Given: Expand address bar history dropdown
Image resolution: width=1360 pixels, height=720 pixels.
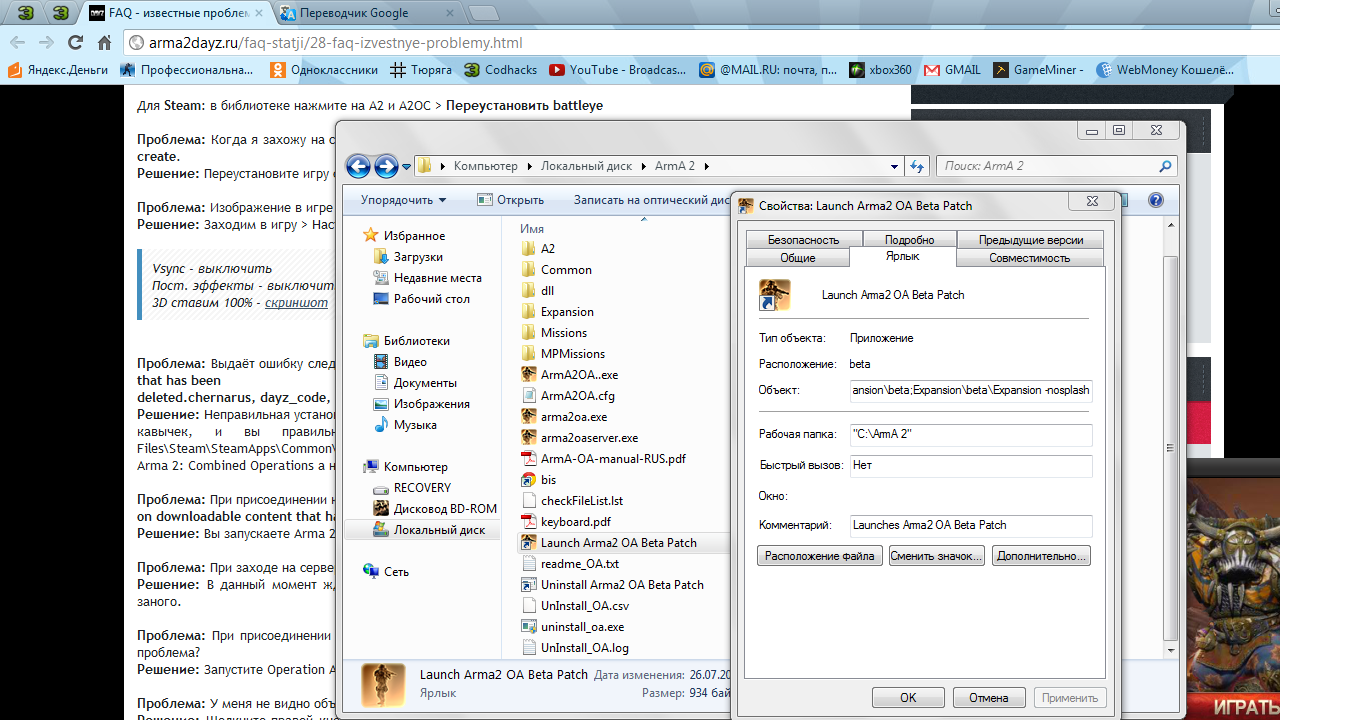Looking at the screenshot, I should (x=894, y=166).
